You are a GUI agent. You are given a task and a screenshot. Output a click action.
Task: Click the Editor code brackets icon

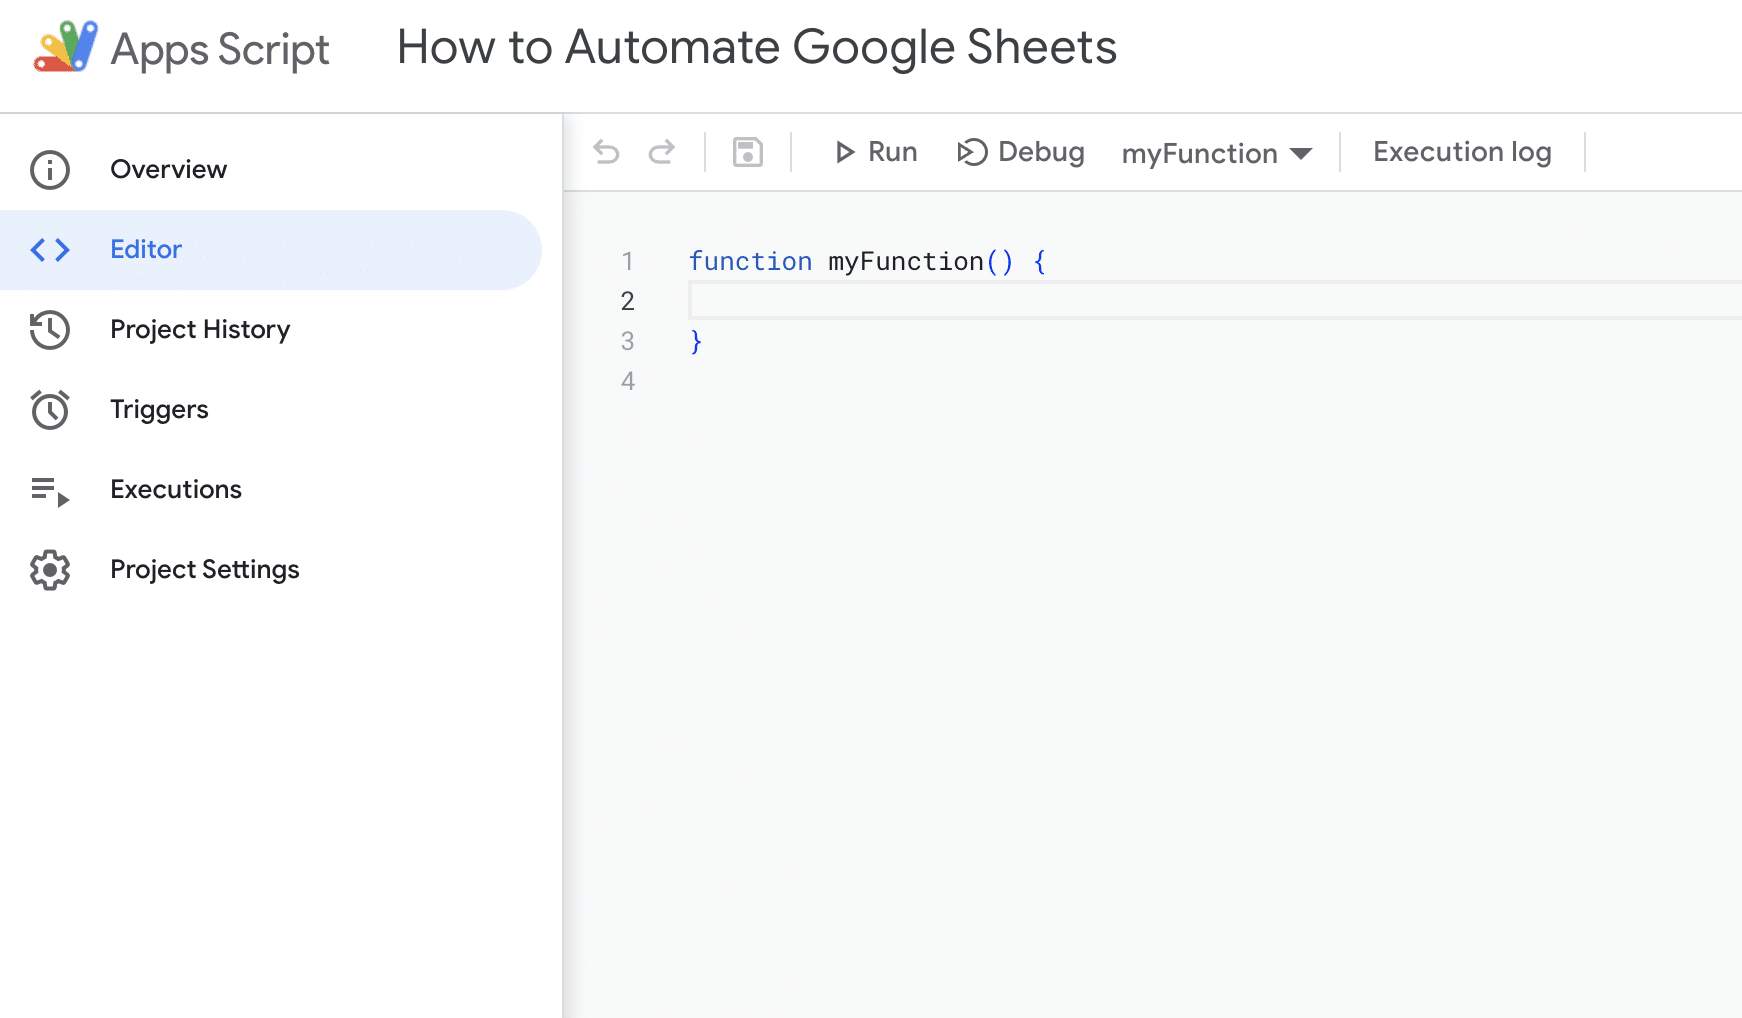tap(50, 250)
